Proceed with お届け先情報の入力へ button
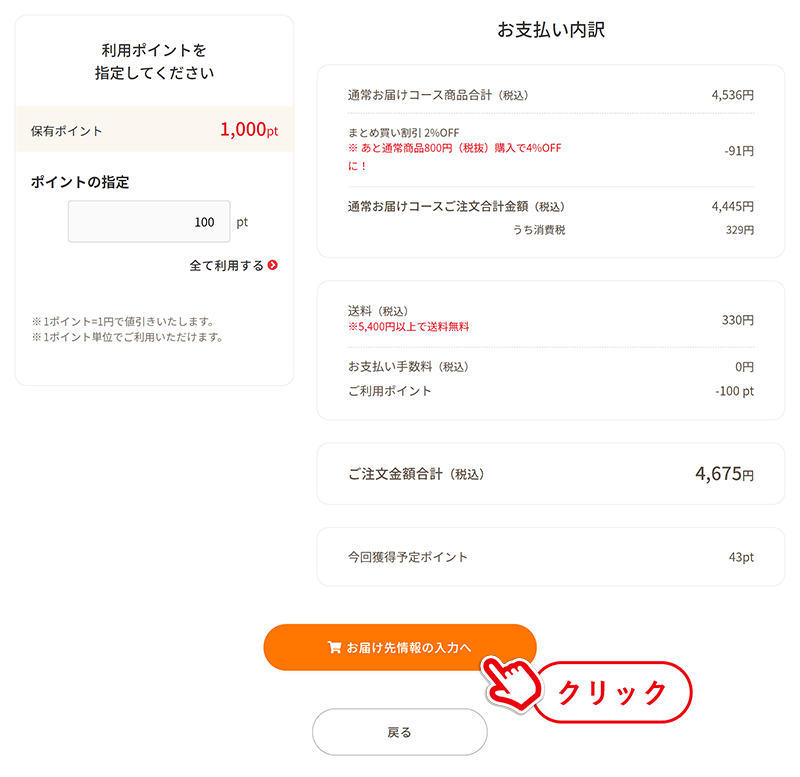Screen dimensions: 800x777 pos(400,647)
